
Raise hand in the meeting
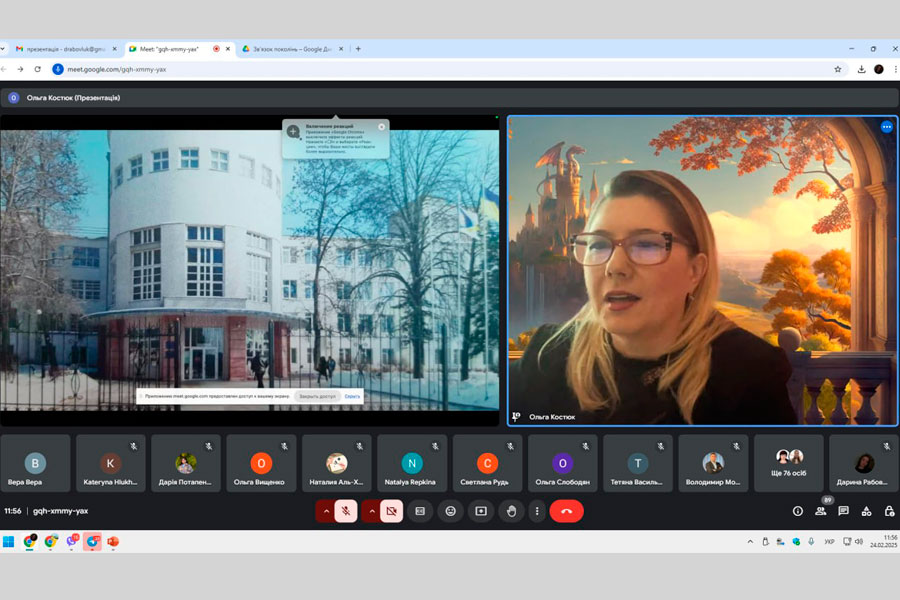pyautogui.click(x=511, y=511)
